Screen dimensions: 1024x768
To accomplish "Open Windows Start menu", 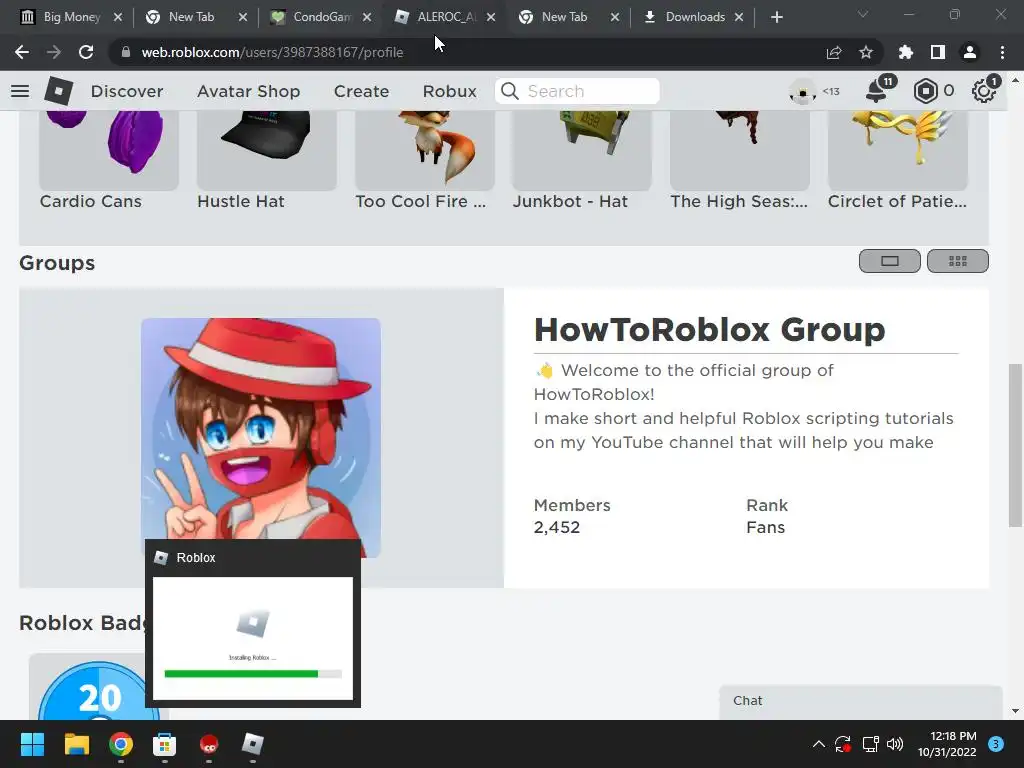I will point(32,744).
